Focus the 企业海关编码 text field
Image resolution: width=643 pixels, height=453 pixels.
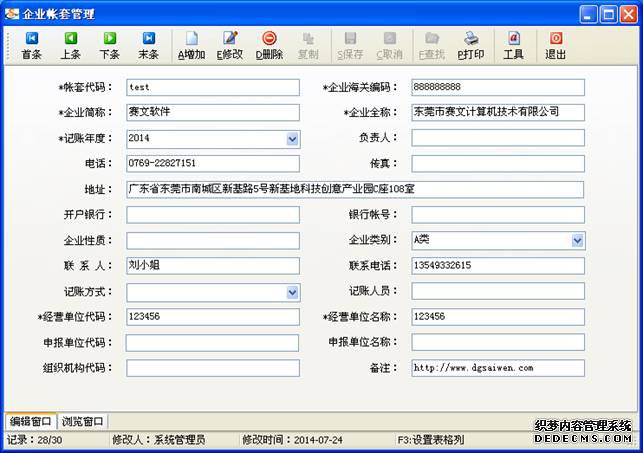click(x=497, y=87)
